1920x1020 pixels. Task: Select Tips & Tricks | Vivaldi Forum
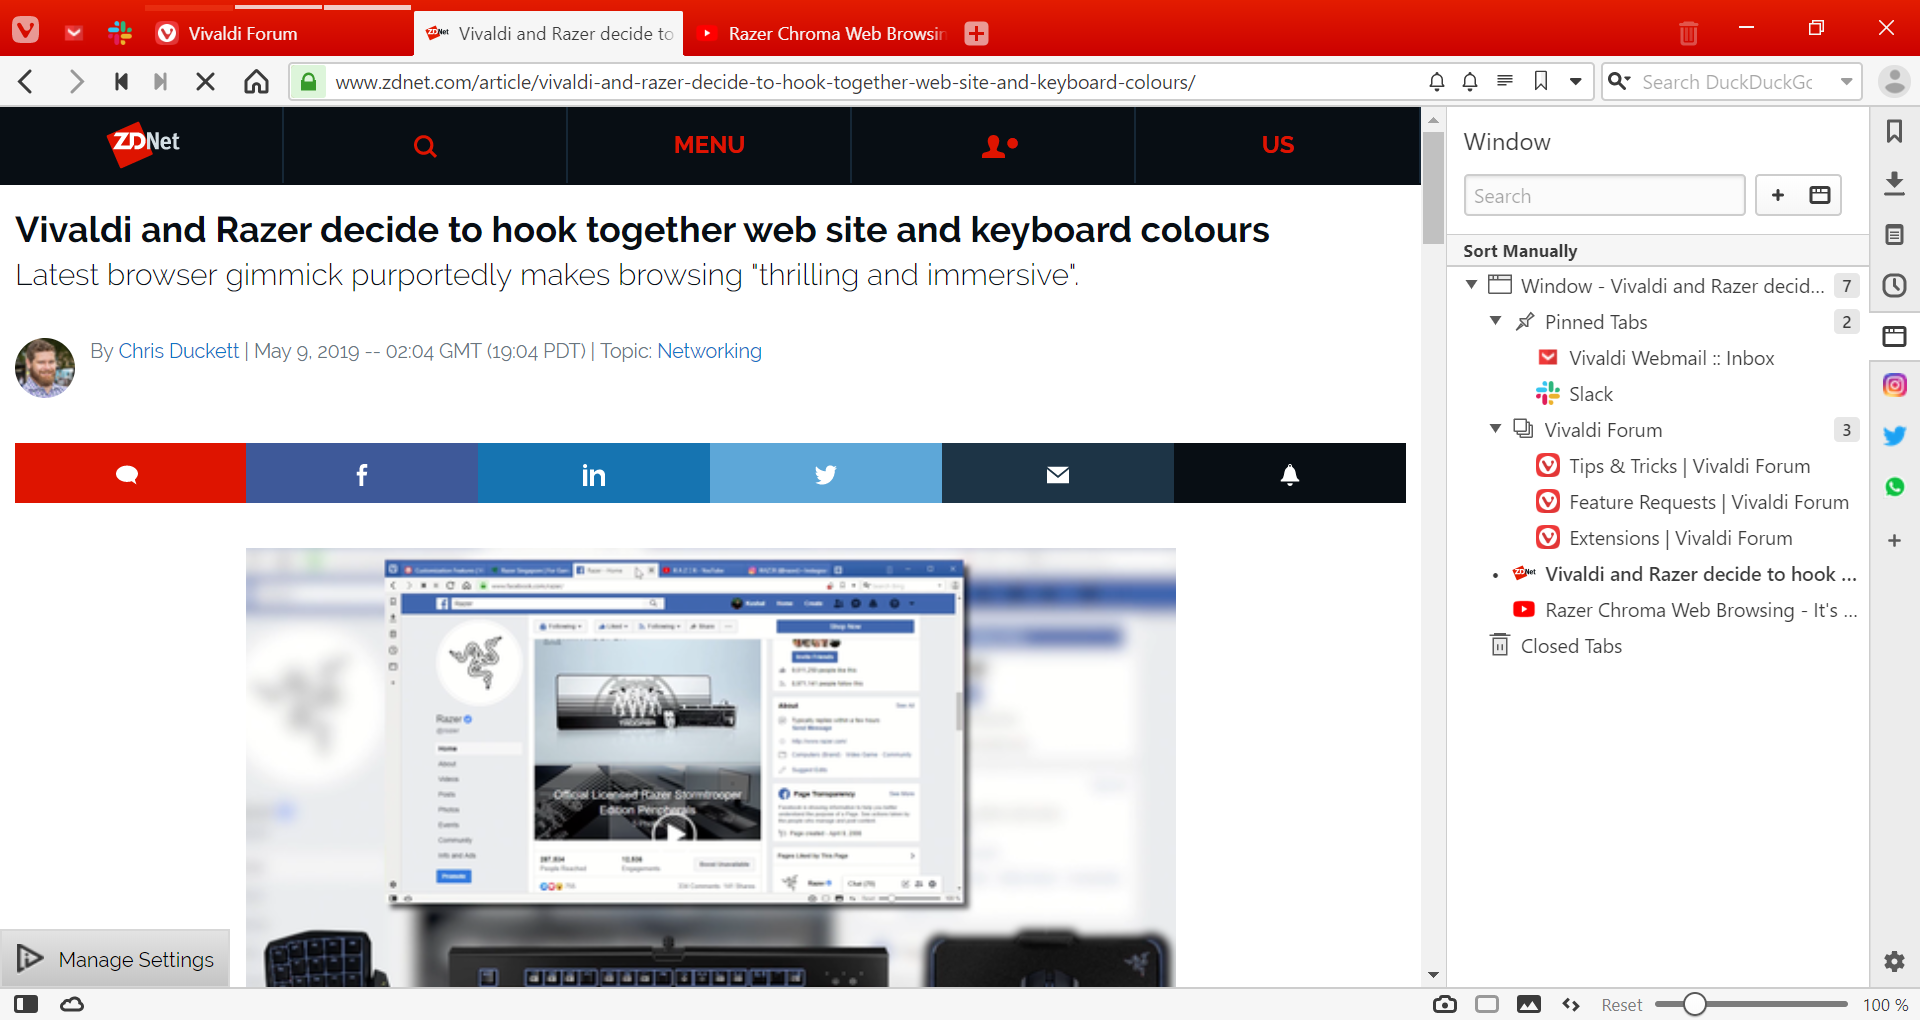pyautogui.click(x=1690, y=466)
